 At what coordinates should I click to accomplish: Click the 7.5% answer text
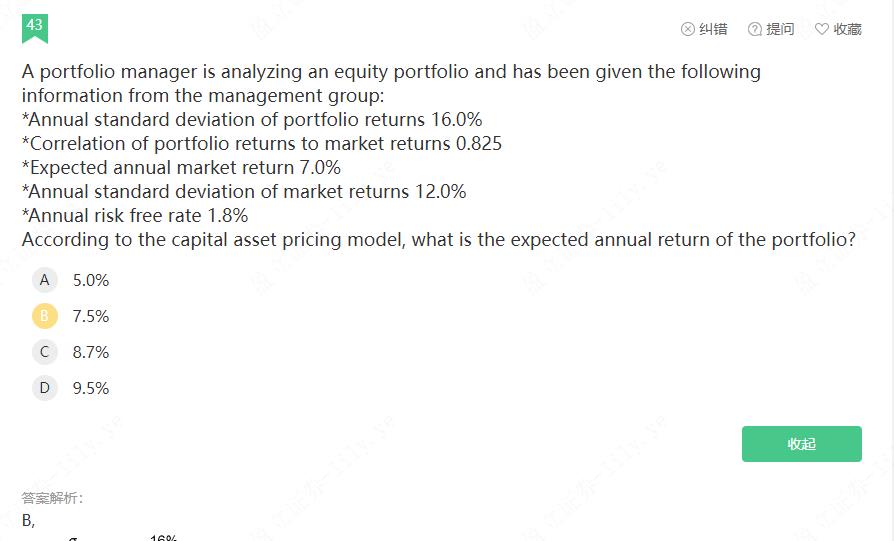(x=91, y=316)
